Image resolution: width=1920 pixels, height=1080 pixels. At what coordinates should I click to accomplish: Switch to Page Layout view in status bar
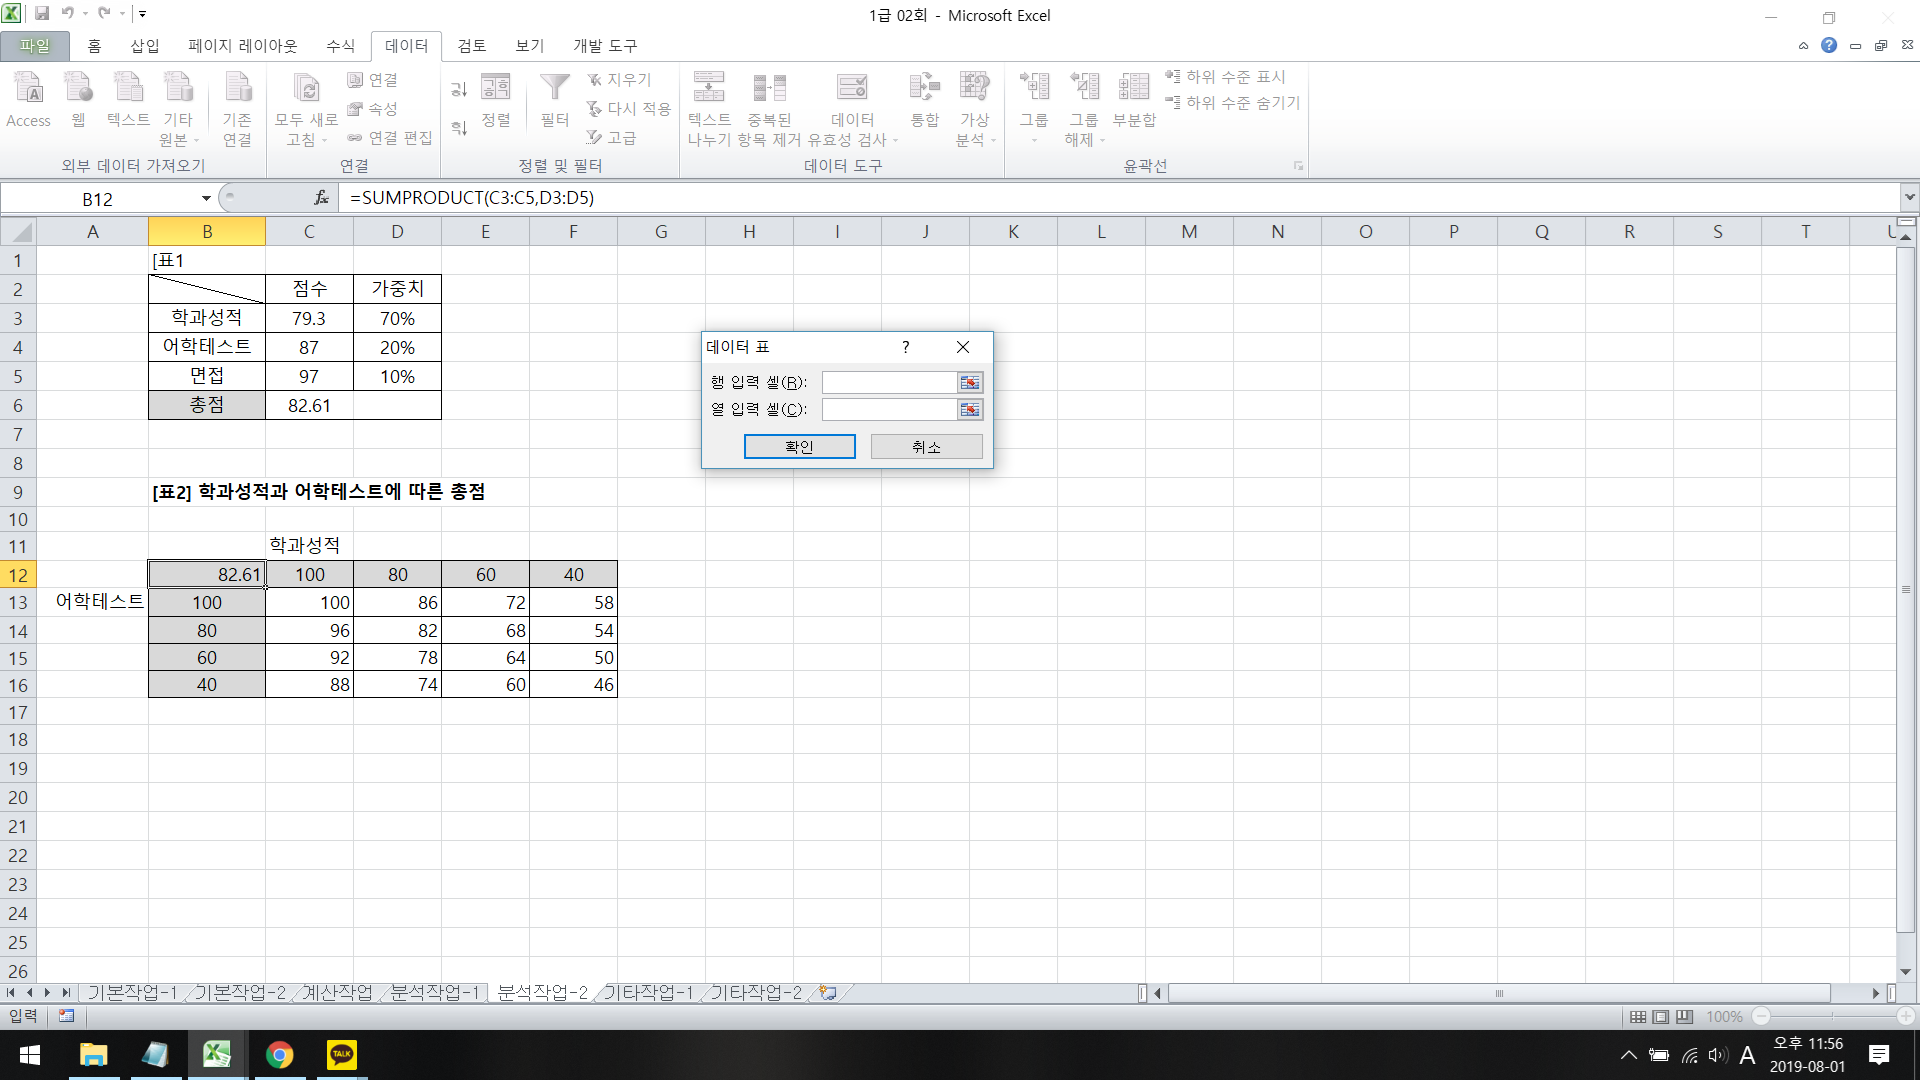(x=1661, y=1017)
